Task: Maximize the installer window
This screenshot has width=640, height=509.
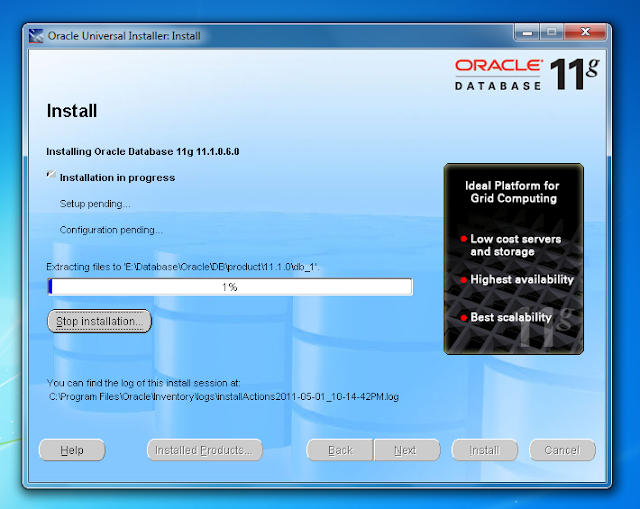Action: click(551, 32)
